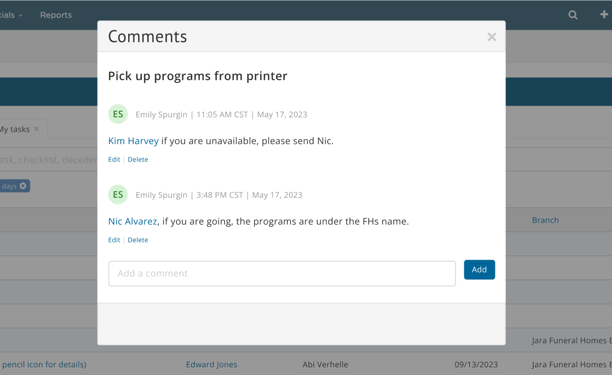
Task: Click the 11:05 AM CST timestamp text
Action: click(222, 114)
